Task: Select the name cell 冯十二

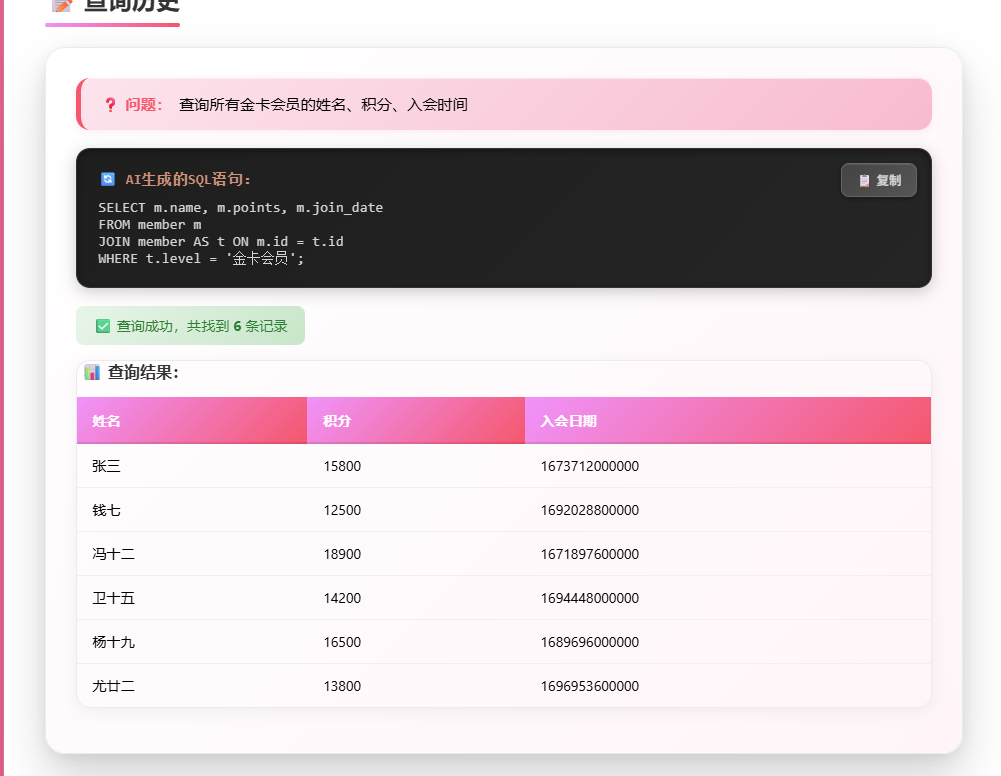Action: point(113,554)
